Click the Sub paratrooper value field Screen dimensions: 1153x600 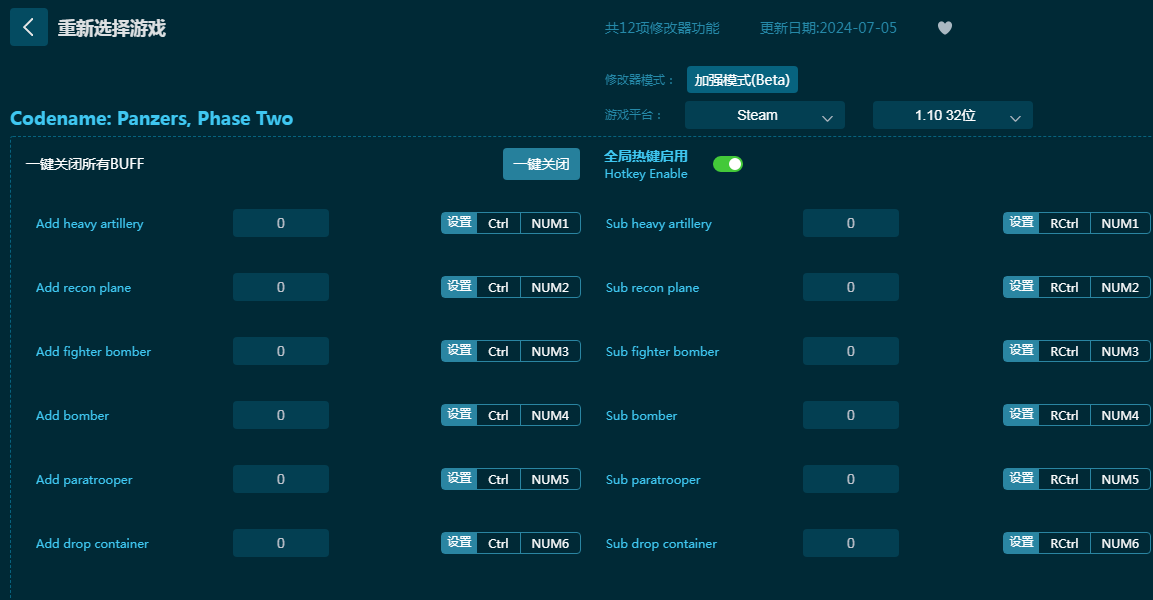point(851,479)
